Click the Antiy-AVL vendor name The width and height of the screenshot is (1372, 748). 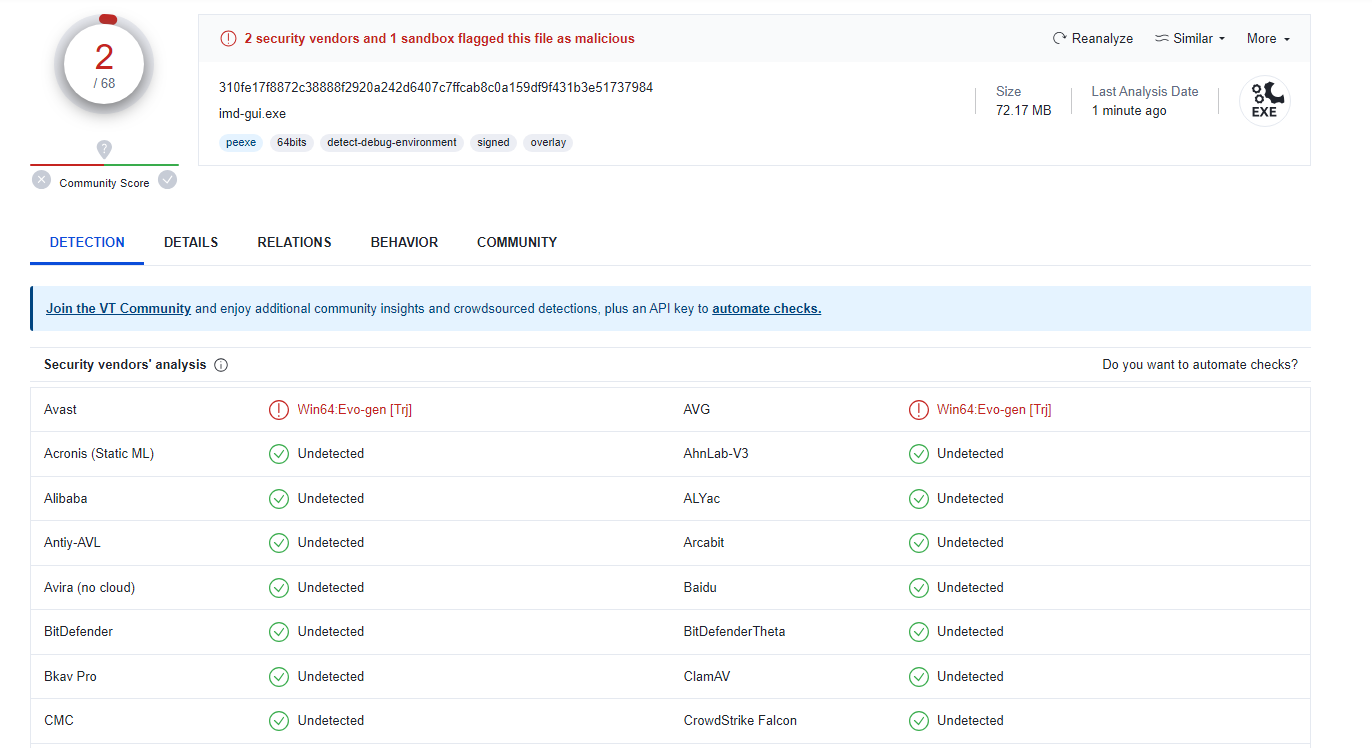point(72,543)
